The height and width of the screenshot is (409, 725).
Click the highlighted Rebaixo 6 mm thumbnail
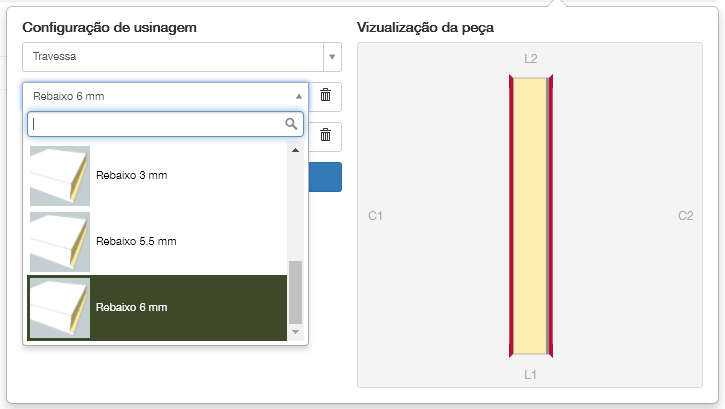click(59, 307)
